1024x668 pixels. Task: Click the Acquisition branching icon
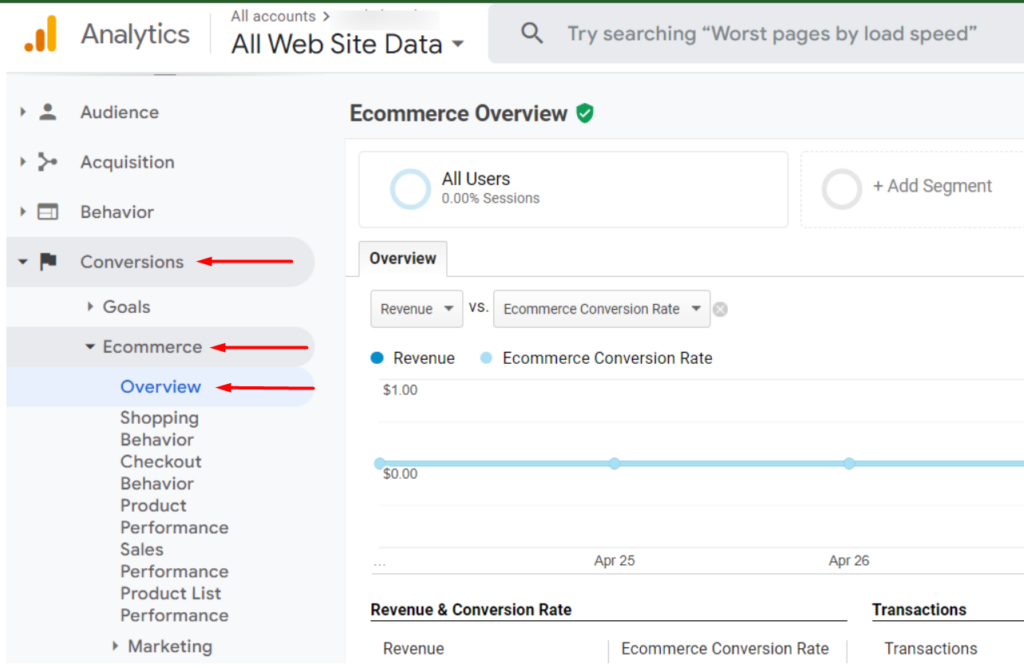click(48, 161)
